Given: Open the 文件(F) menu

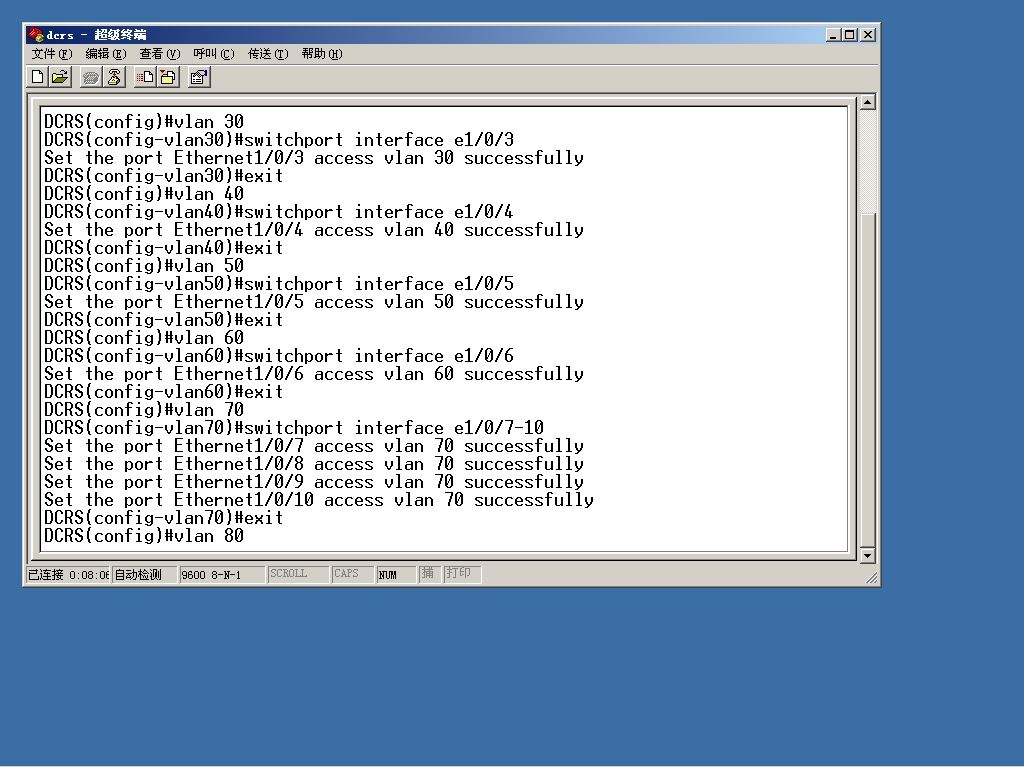Looking at the screenshot, I should [x=52, y=54].
